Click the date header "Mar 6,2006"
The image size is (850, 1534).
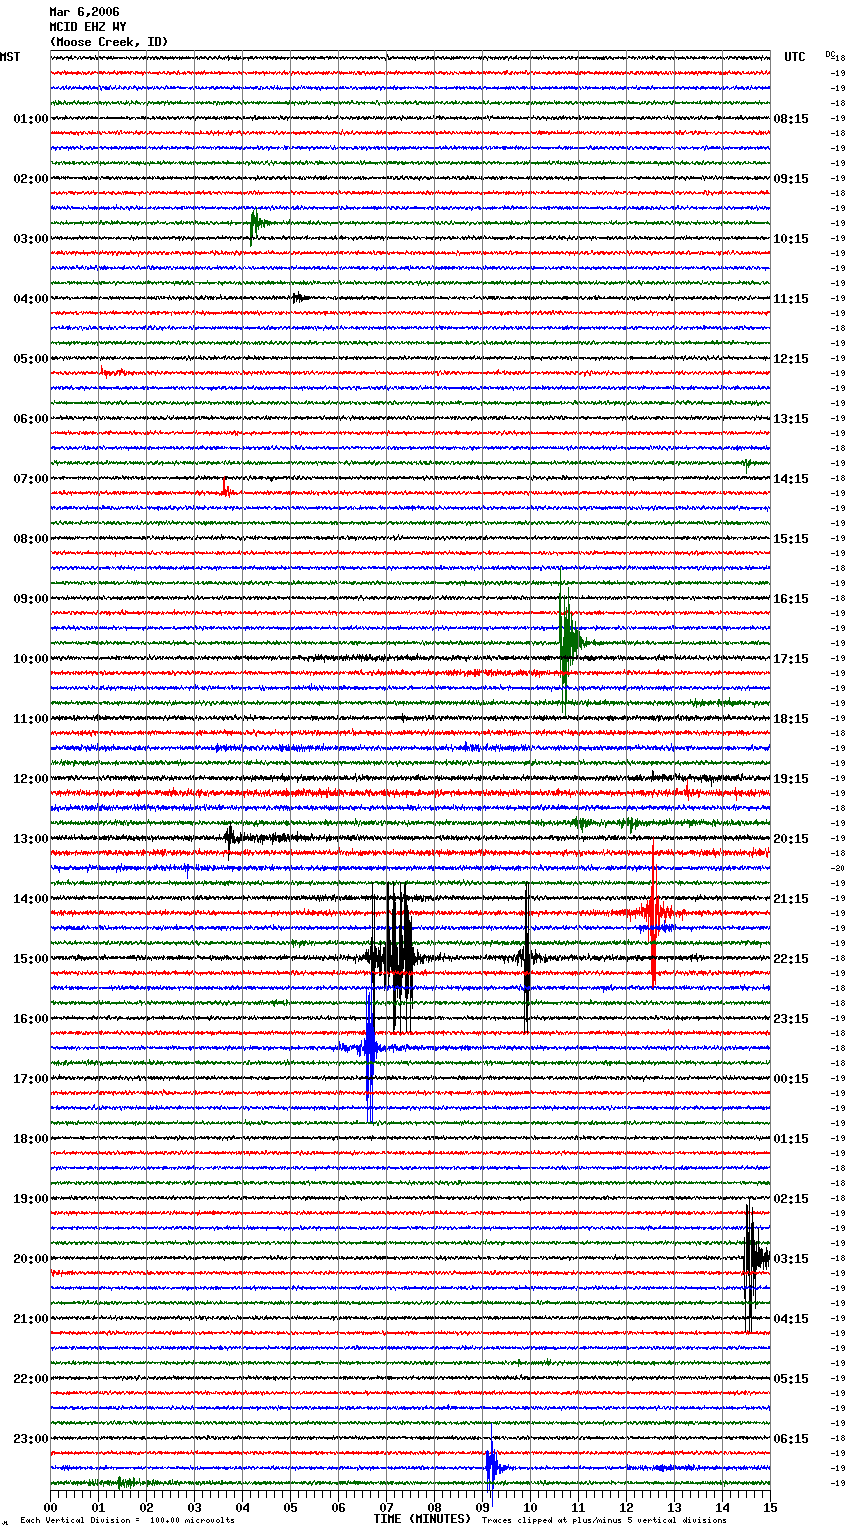click(84, 12)
